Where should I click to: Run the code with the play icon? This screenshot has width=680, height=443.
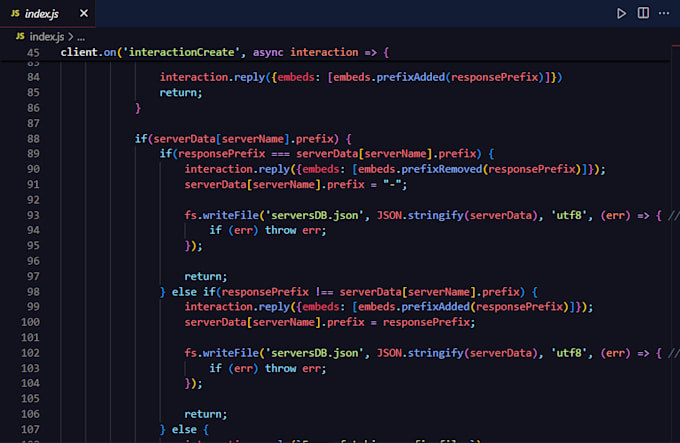621,13
